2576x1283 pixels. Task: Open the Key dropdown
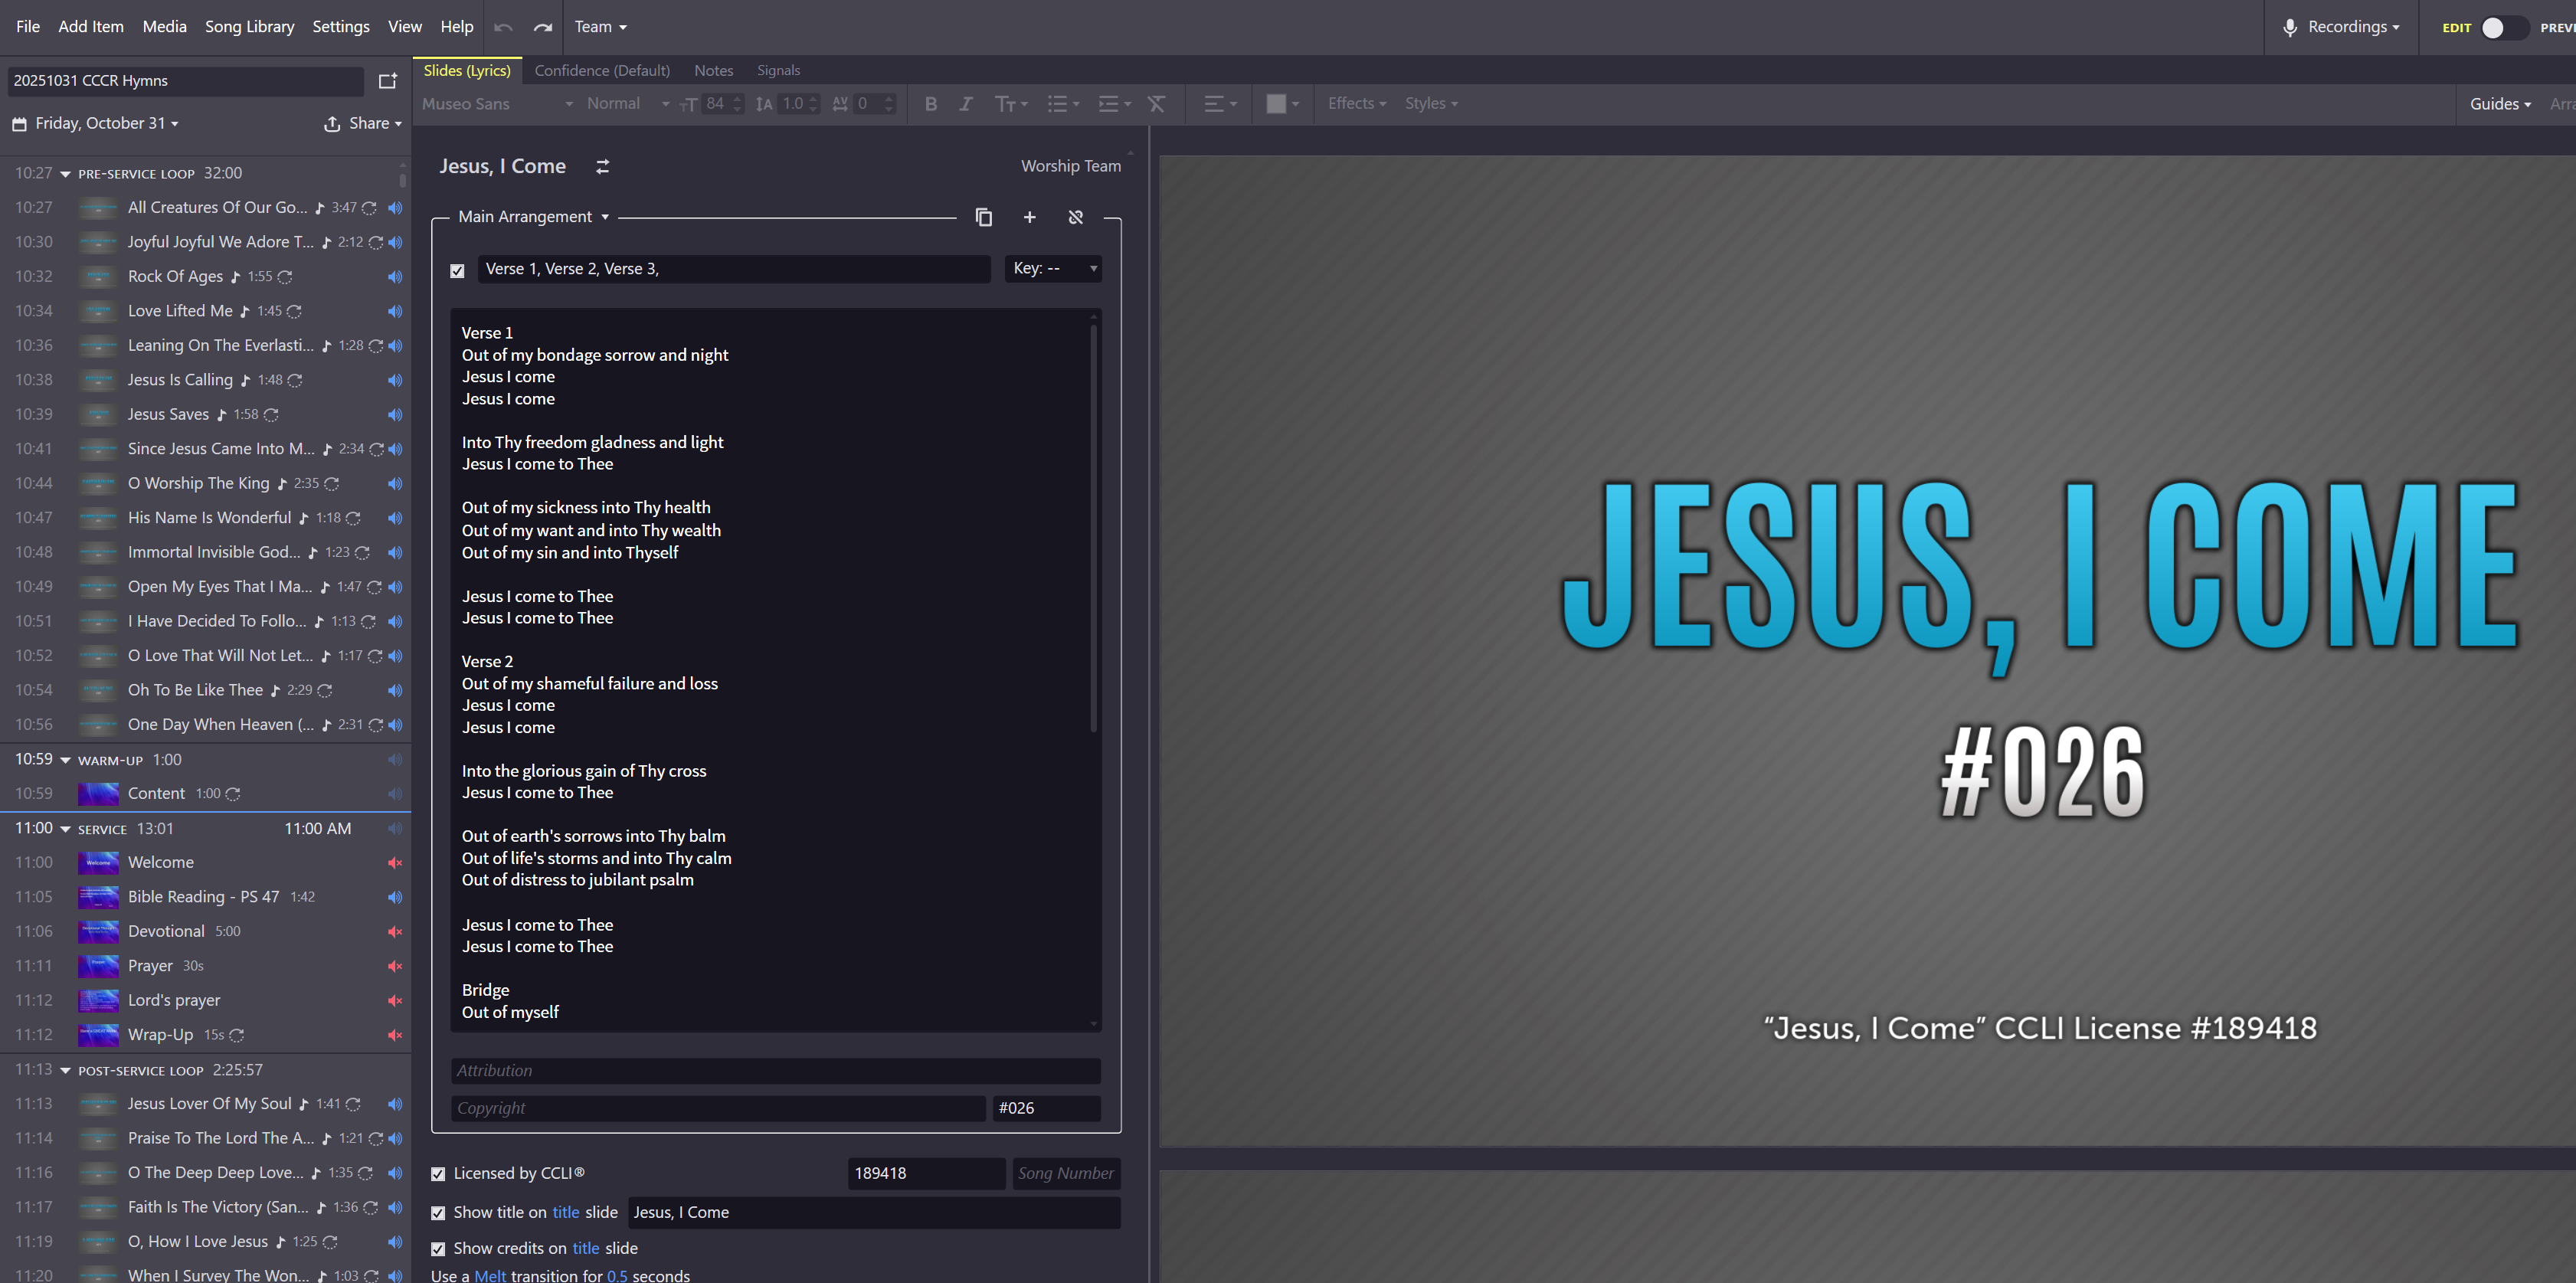[x=1053, y=268]
